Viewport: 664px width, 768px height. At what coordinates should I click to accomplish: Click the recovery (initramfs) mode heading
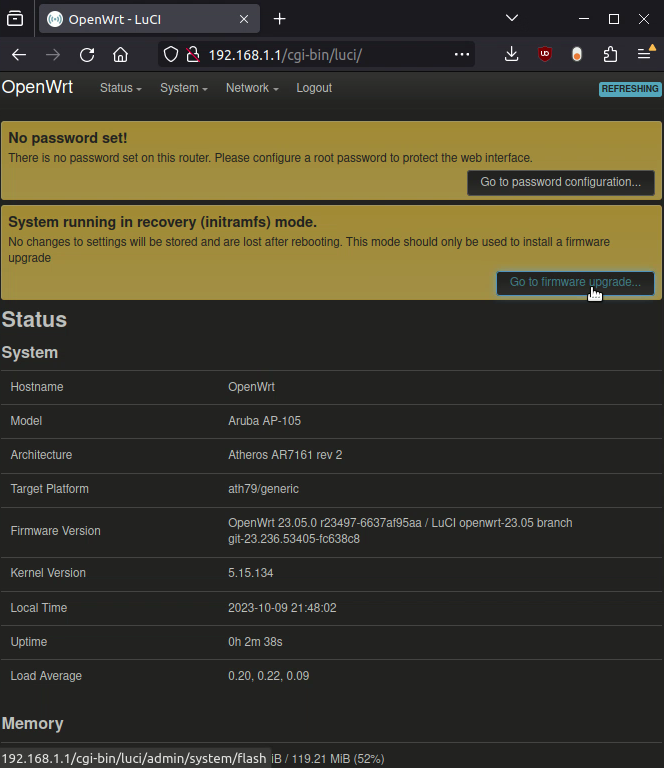(163, 222)
